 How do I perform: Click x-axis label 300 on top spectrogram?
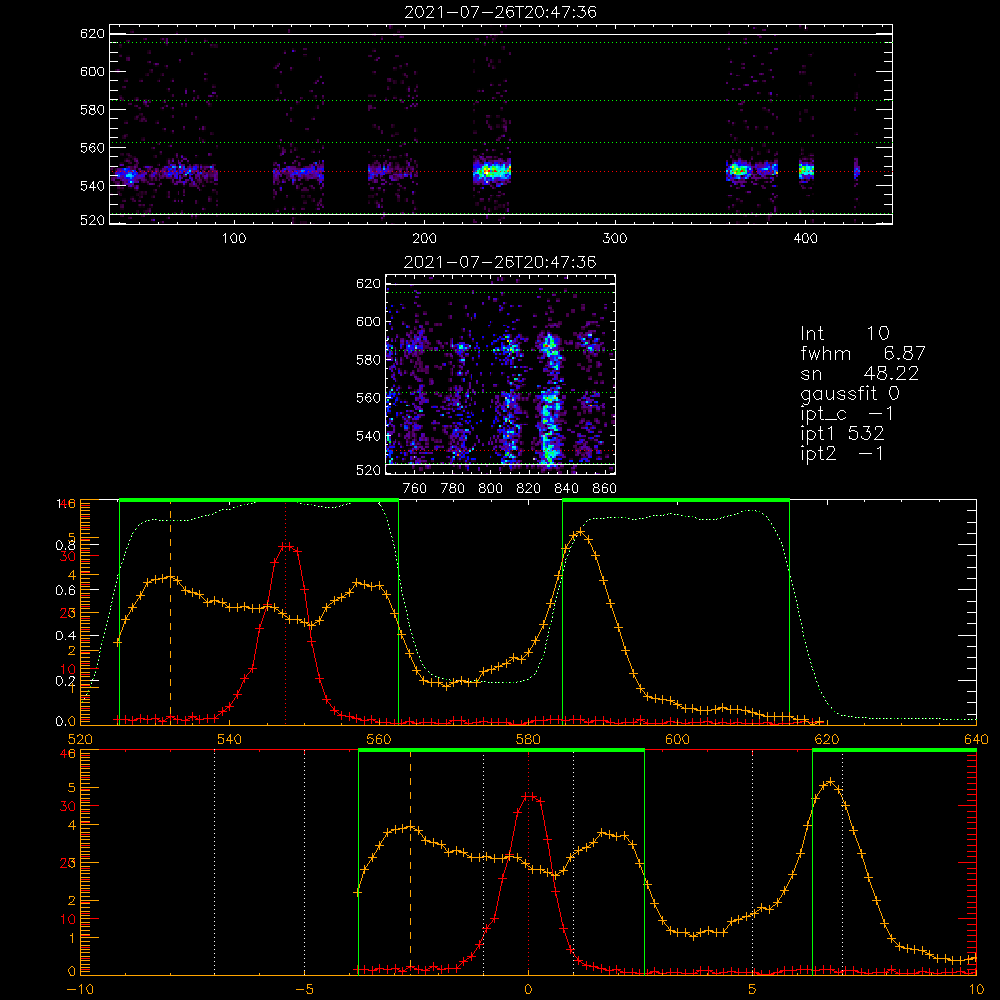[x=615, y=239]
